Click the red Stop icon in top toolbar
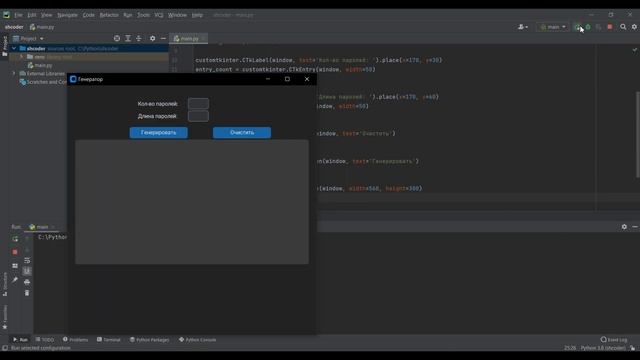Image resolution: width=640 pixels, height=360 pixels. 610,27
